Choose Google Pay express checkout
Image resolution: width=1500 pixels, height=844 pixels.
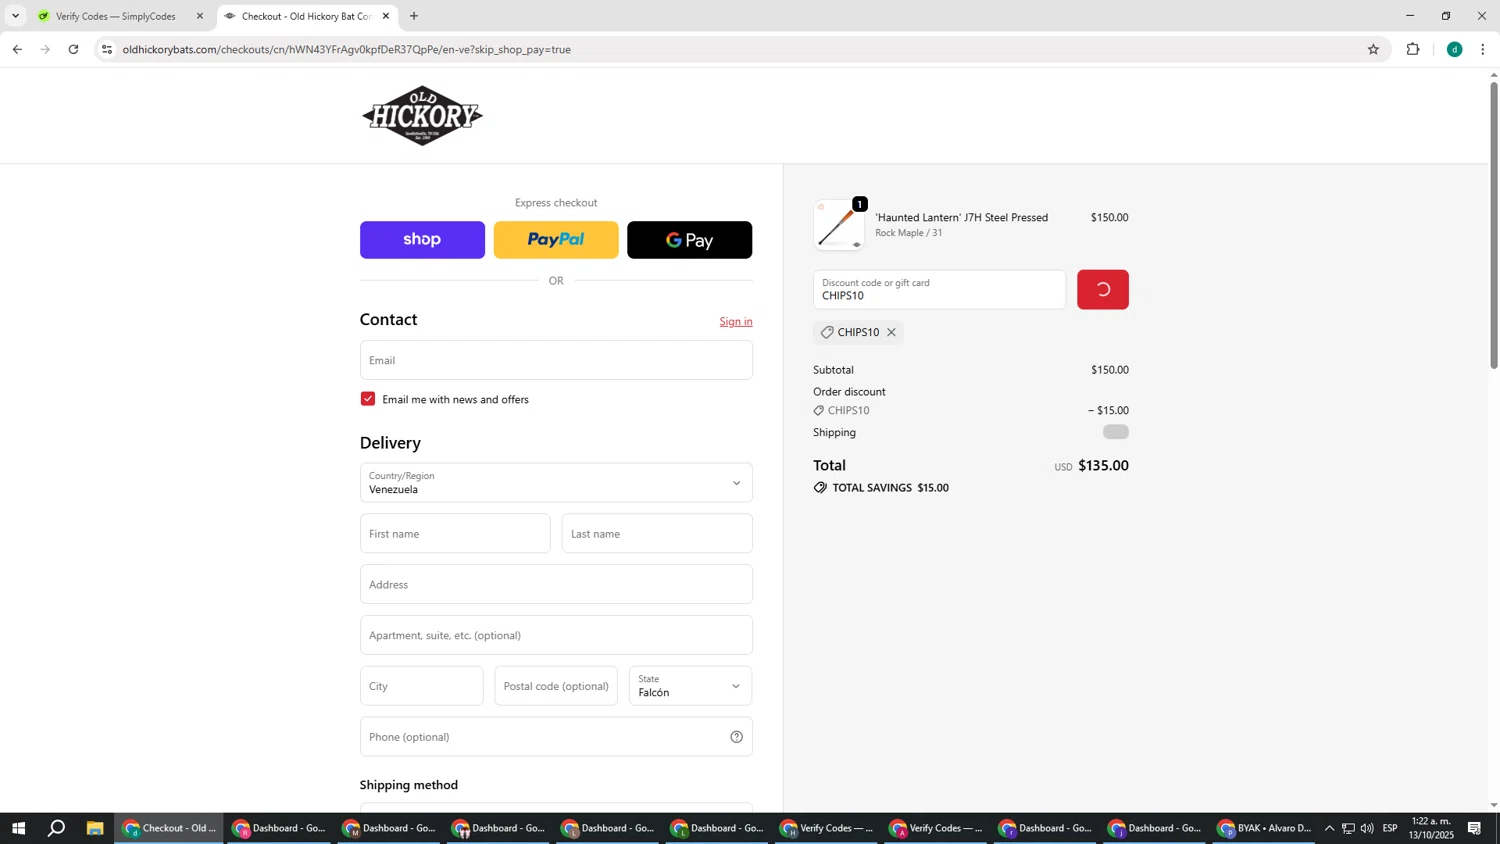click(689, 240)
